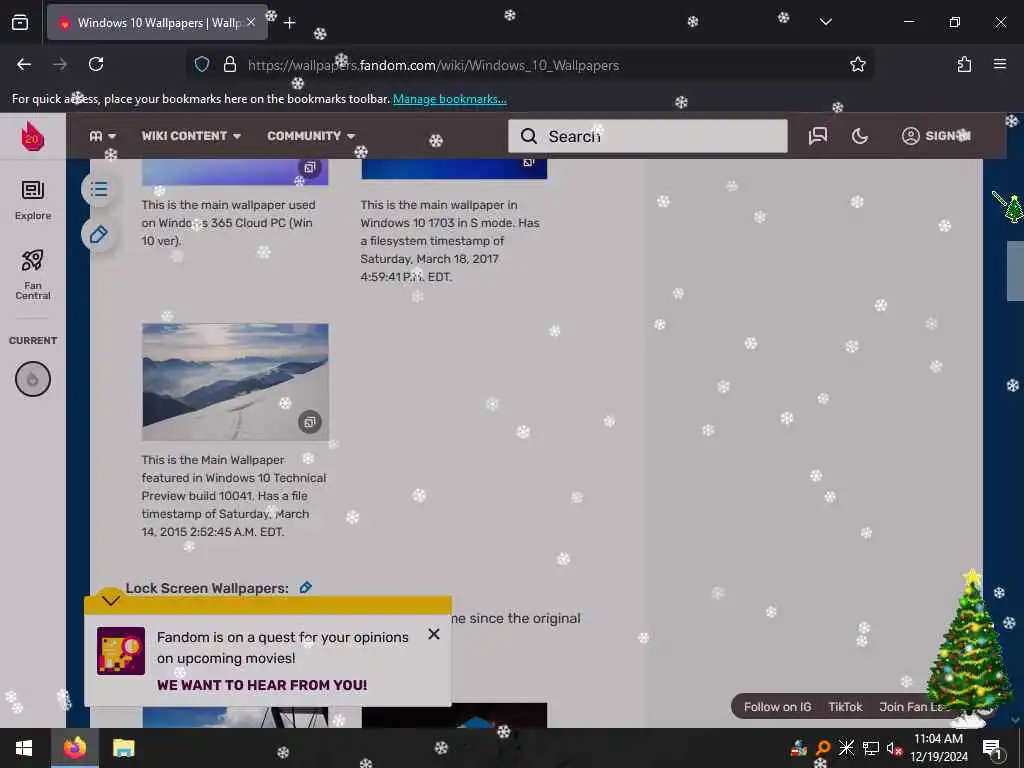
Task: Close the Fandom survey popup
Action: coord(434,634)
